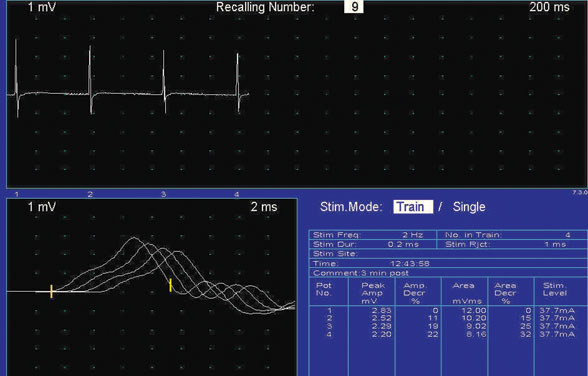Viewport: 588px width, 376px height.
Task: Click peak amplitude value 2.29
Action: click(x=382, y=326)
